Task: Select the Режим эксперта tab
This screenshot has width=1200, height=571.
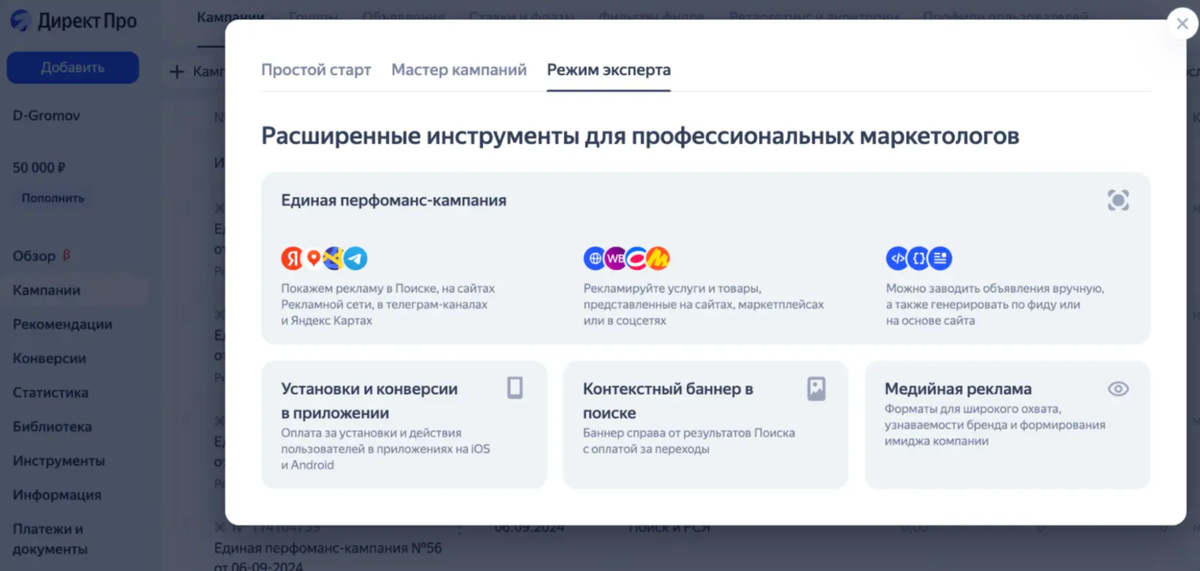Action: click(x=609, y=70)
